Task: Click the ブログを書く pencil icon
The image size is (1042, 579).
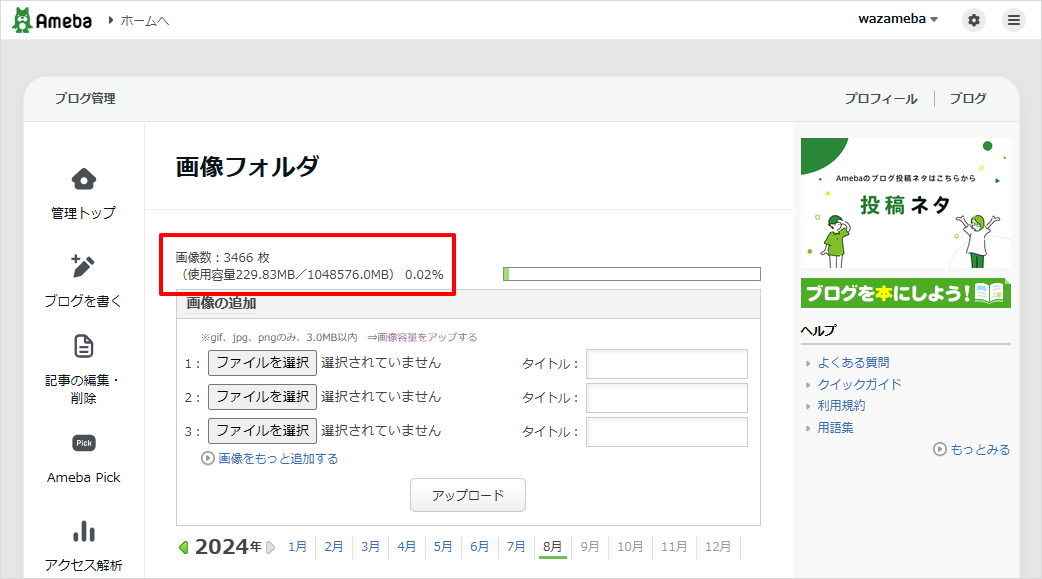Action: (83, 266)
